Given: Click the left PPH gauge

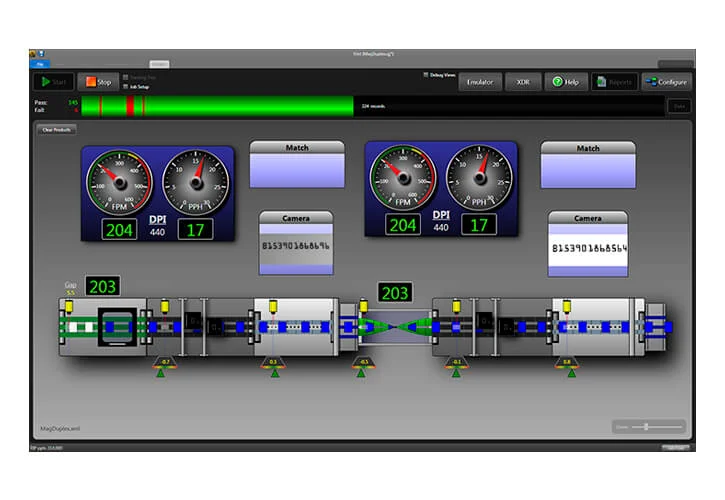Looking at the screenshot, I should 196,182.
